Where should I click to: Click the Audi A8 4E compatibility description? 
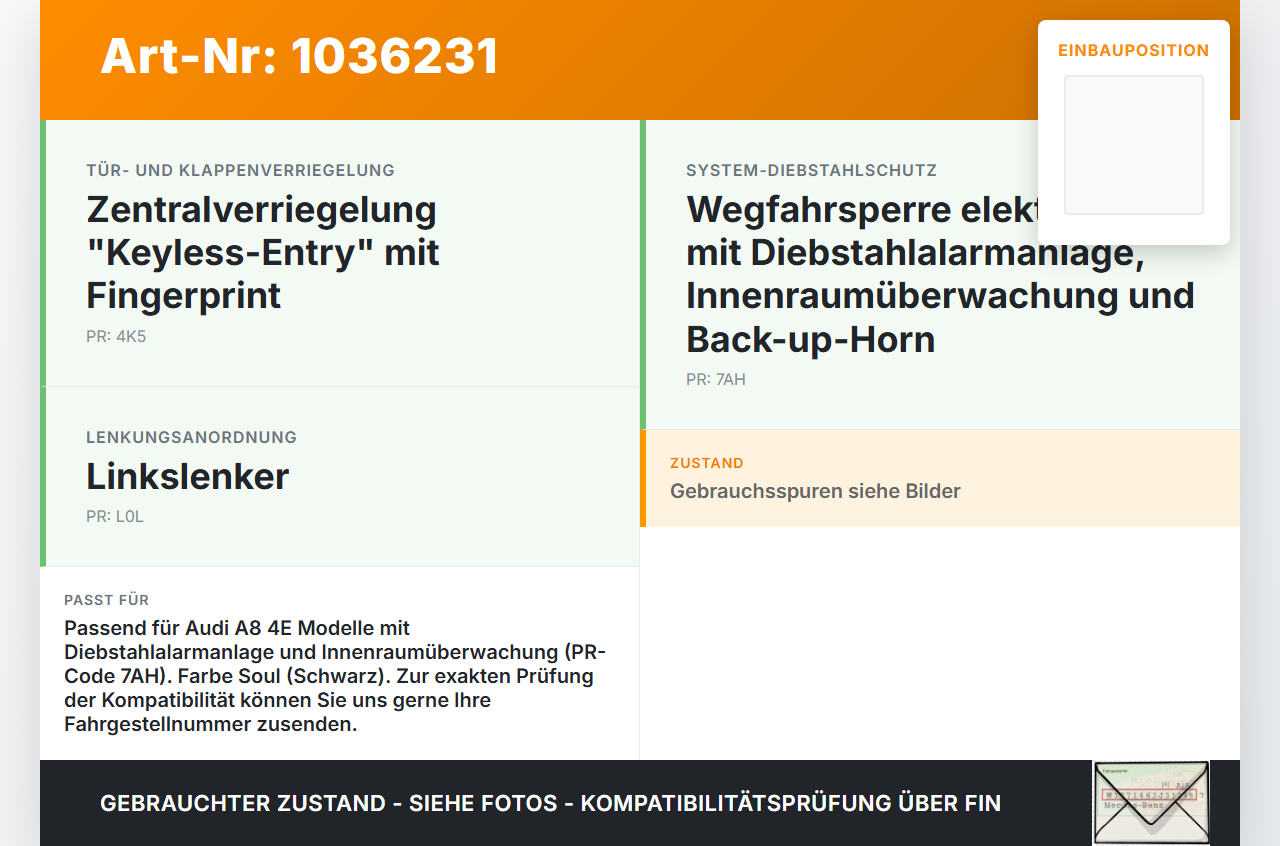click(335, 676)
